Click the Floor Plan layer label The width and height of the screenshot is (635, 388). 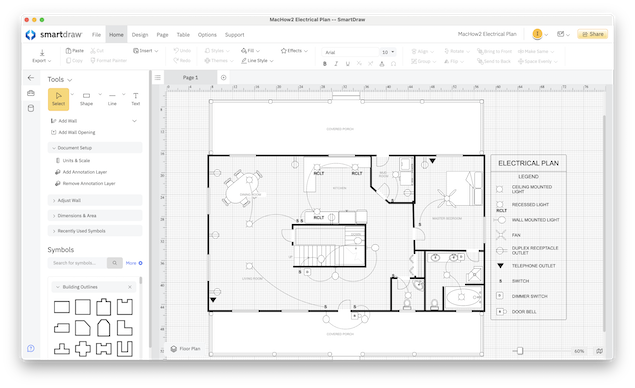click(190, 349)
